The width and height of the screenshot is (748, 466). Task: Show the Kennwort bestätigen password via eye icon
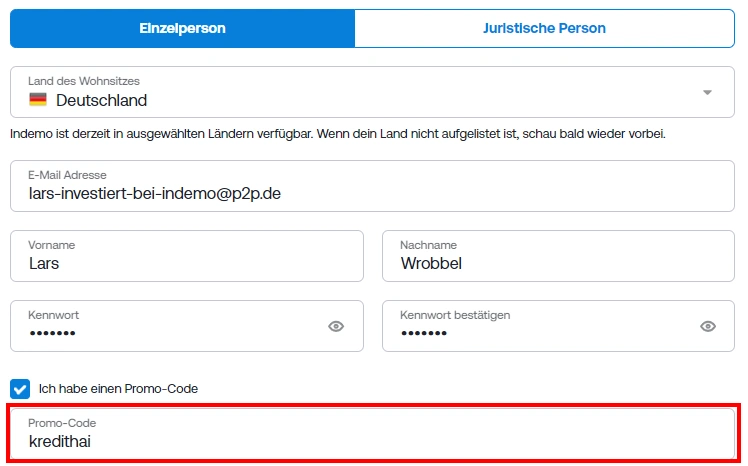tap(707, 326)
